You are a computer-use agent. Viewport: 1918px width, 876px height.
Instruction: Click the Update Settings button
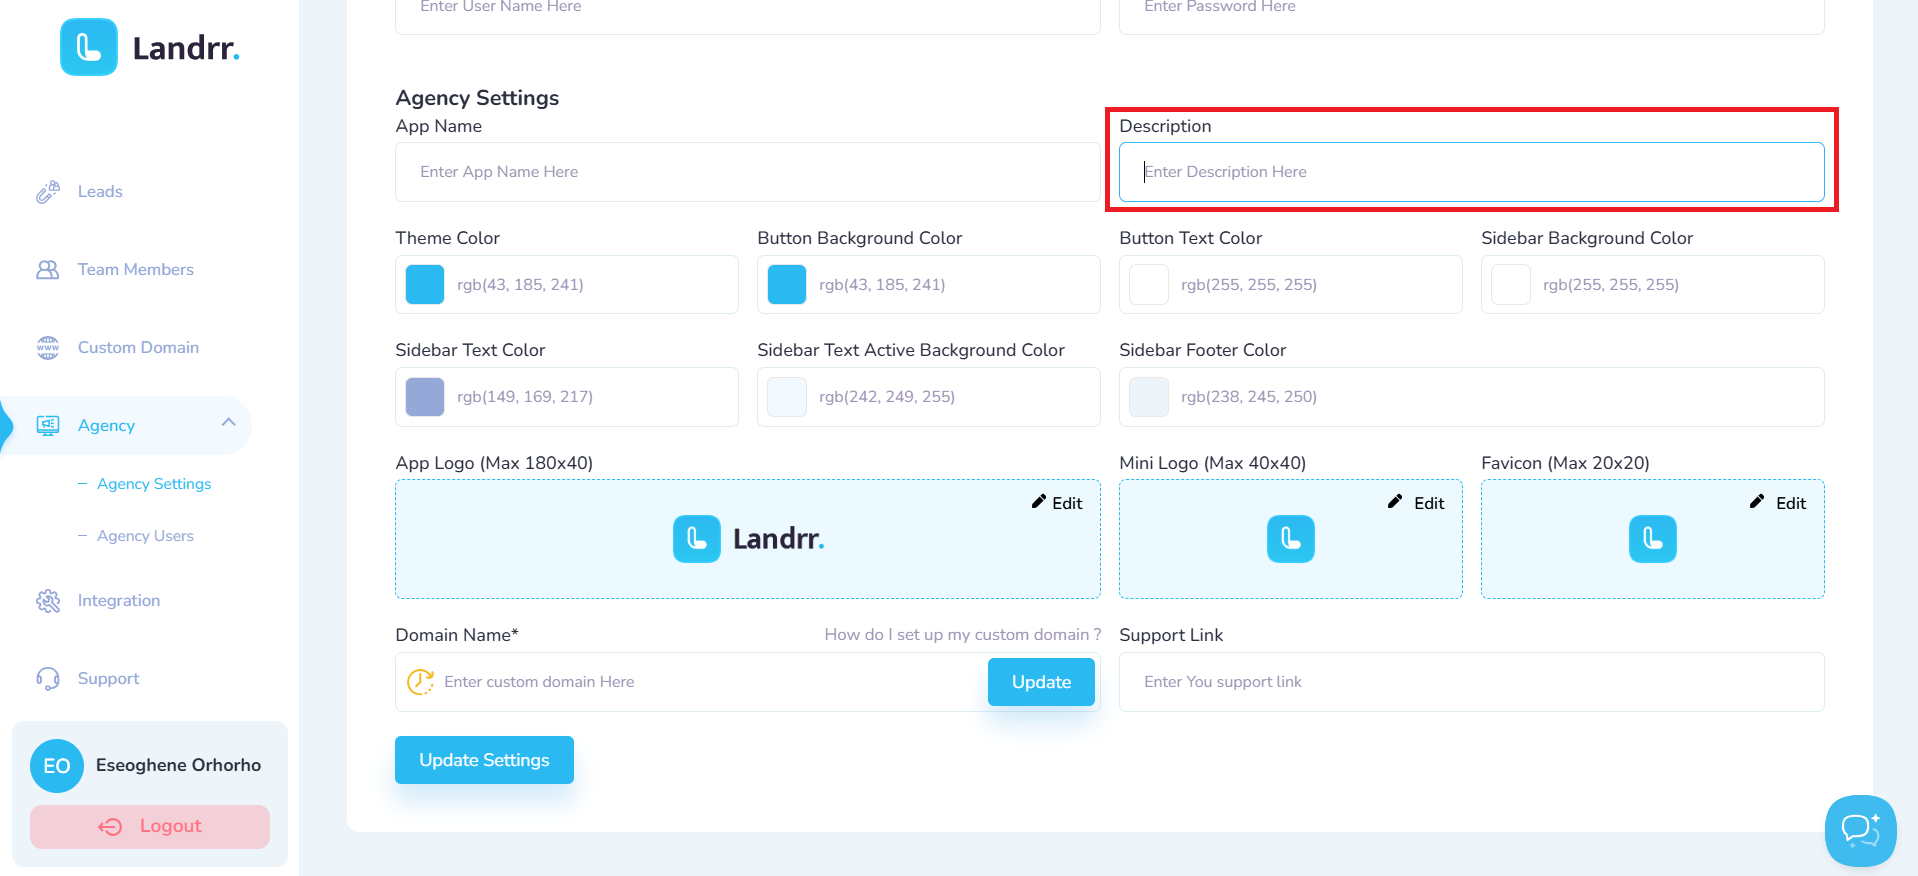point(484,760)
